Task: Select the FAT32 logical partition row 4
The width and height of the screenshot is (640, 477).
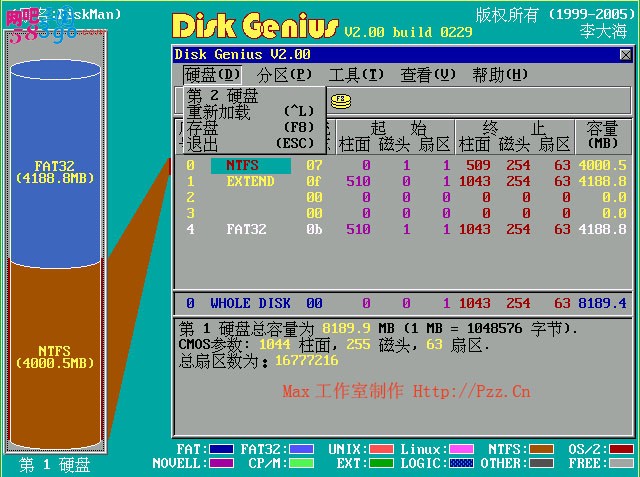Action: [x=406, y=229]
